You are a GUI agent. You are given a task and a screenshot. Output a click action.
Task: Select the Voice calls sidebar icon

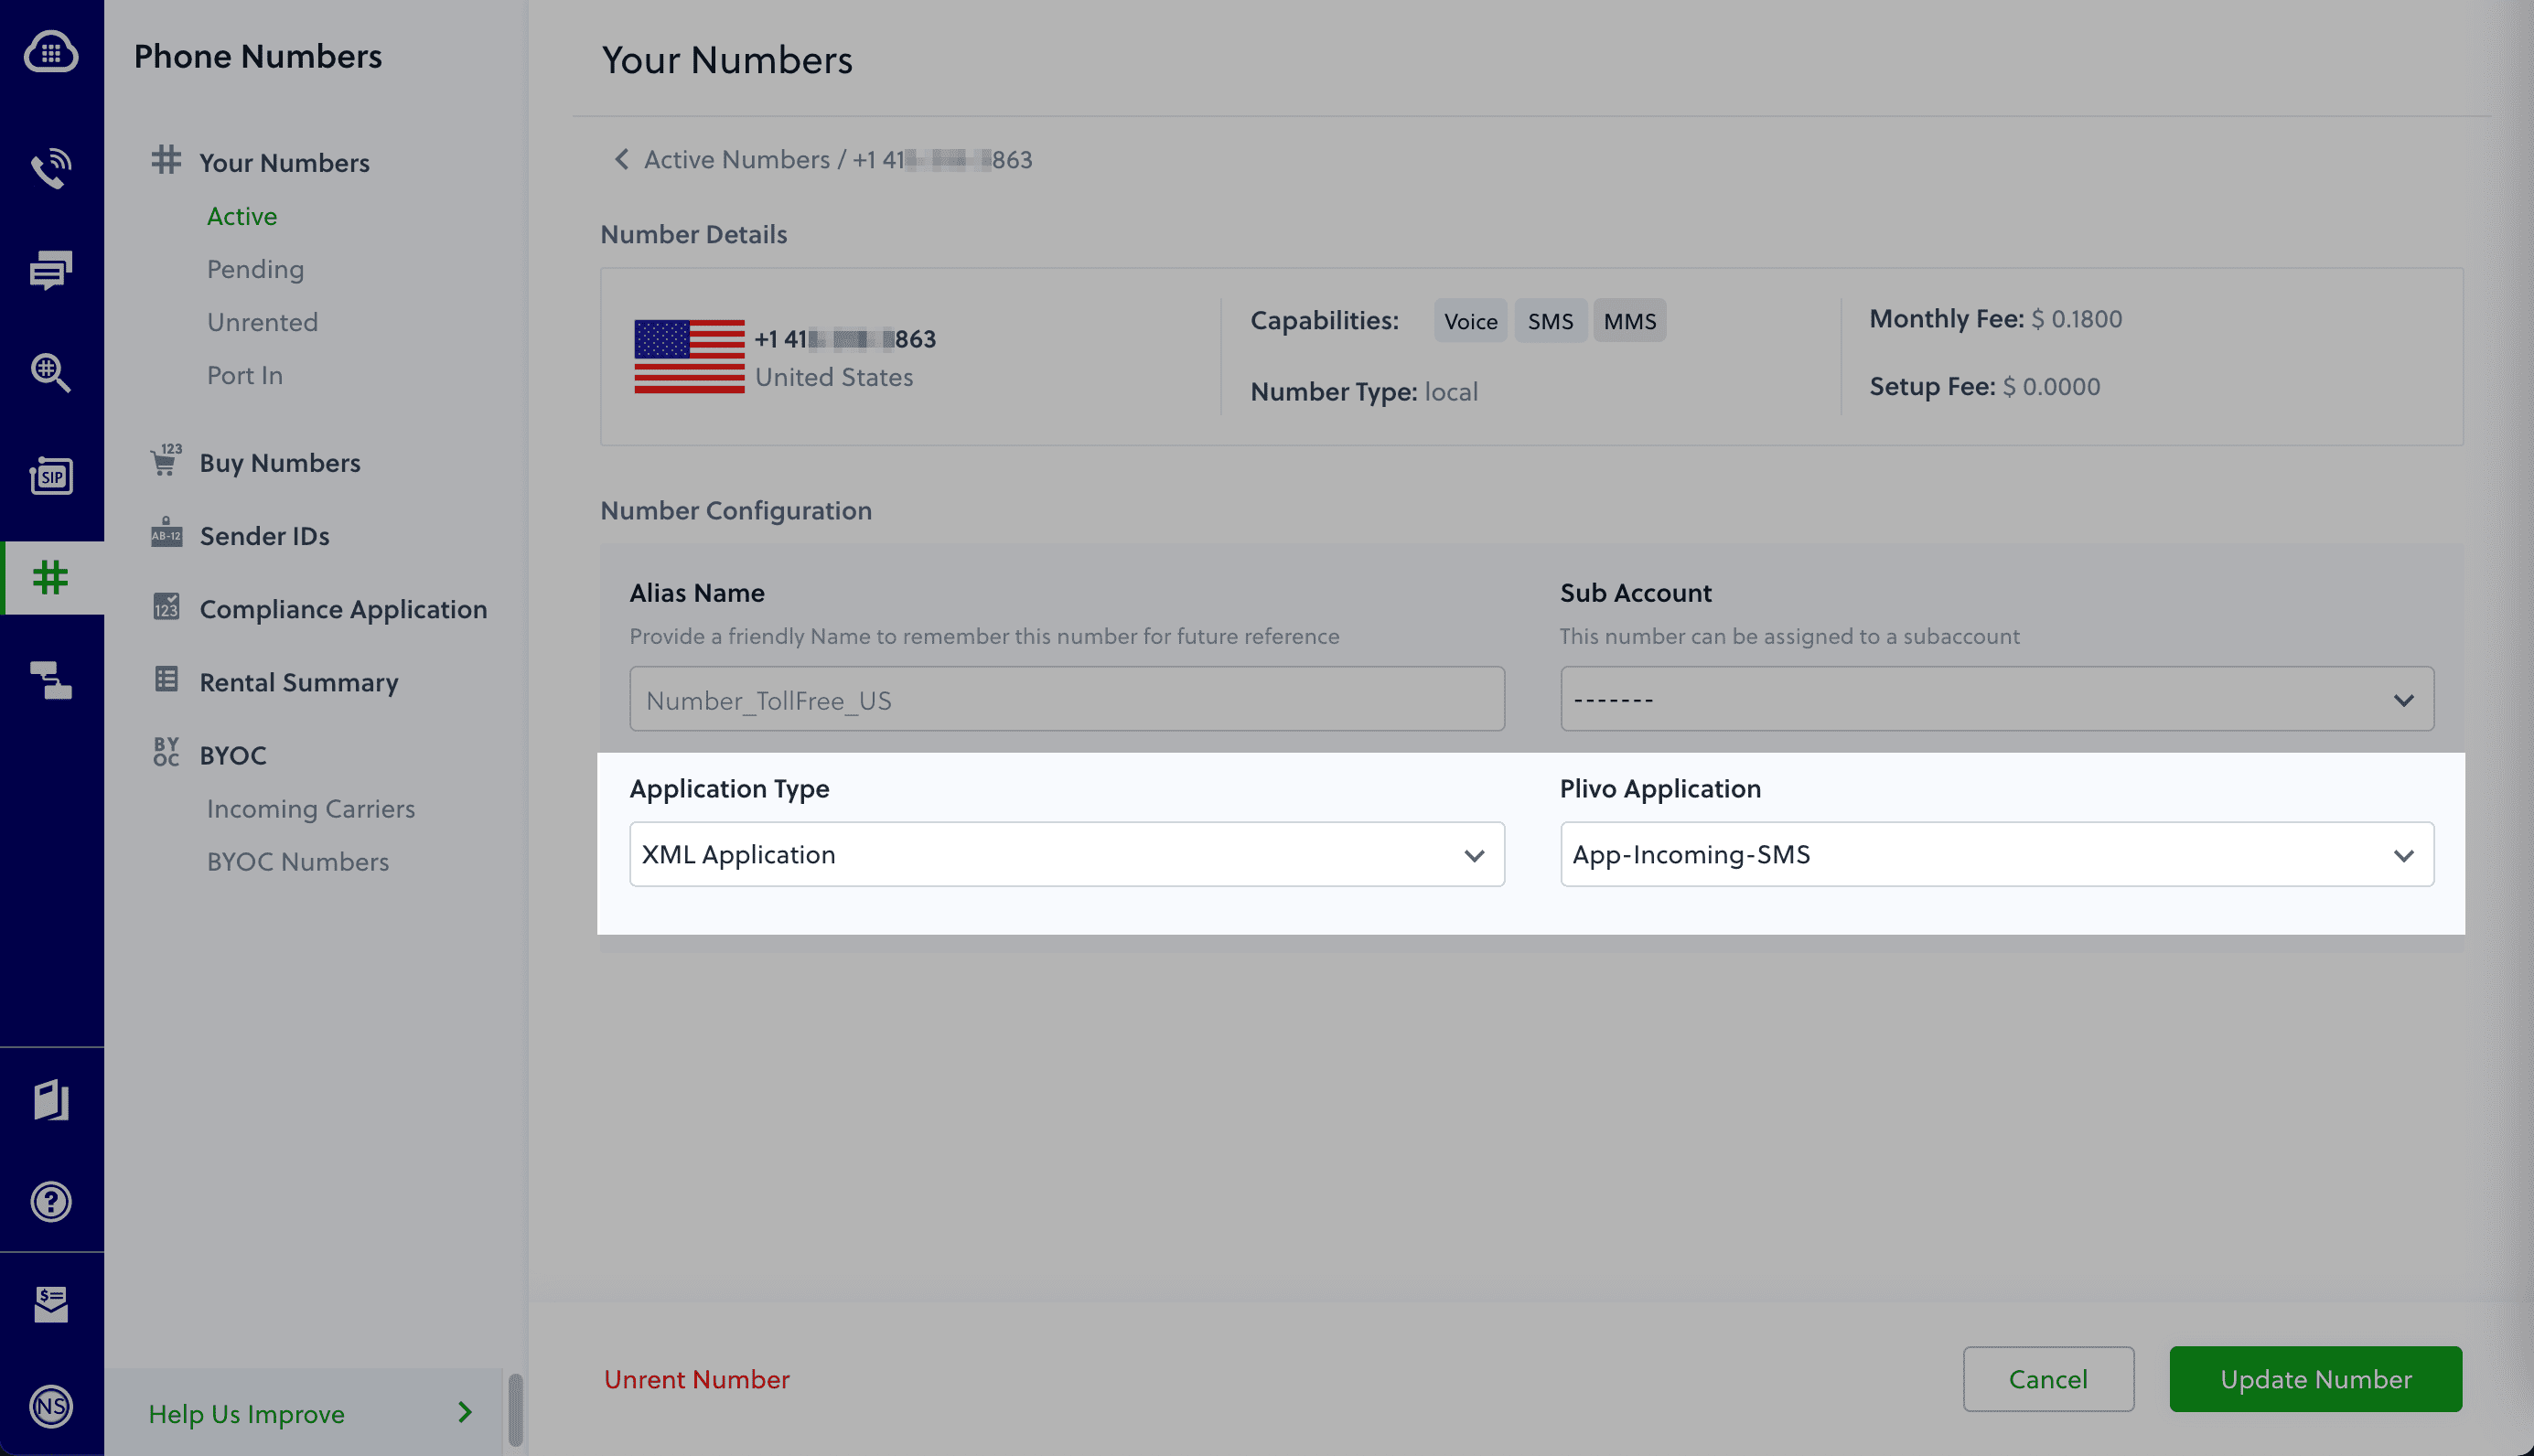tap(52, 168)
